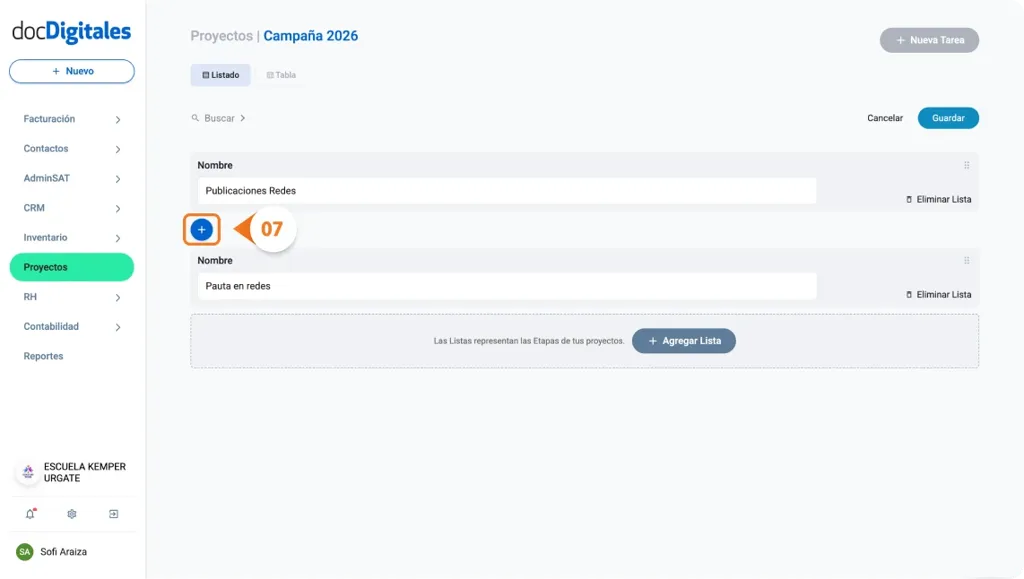The image size is (1024, 579).
Task: Switch to the Listado view
Action: point(220,74)
